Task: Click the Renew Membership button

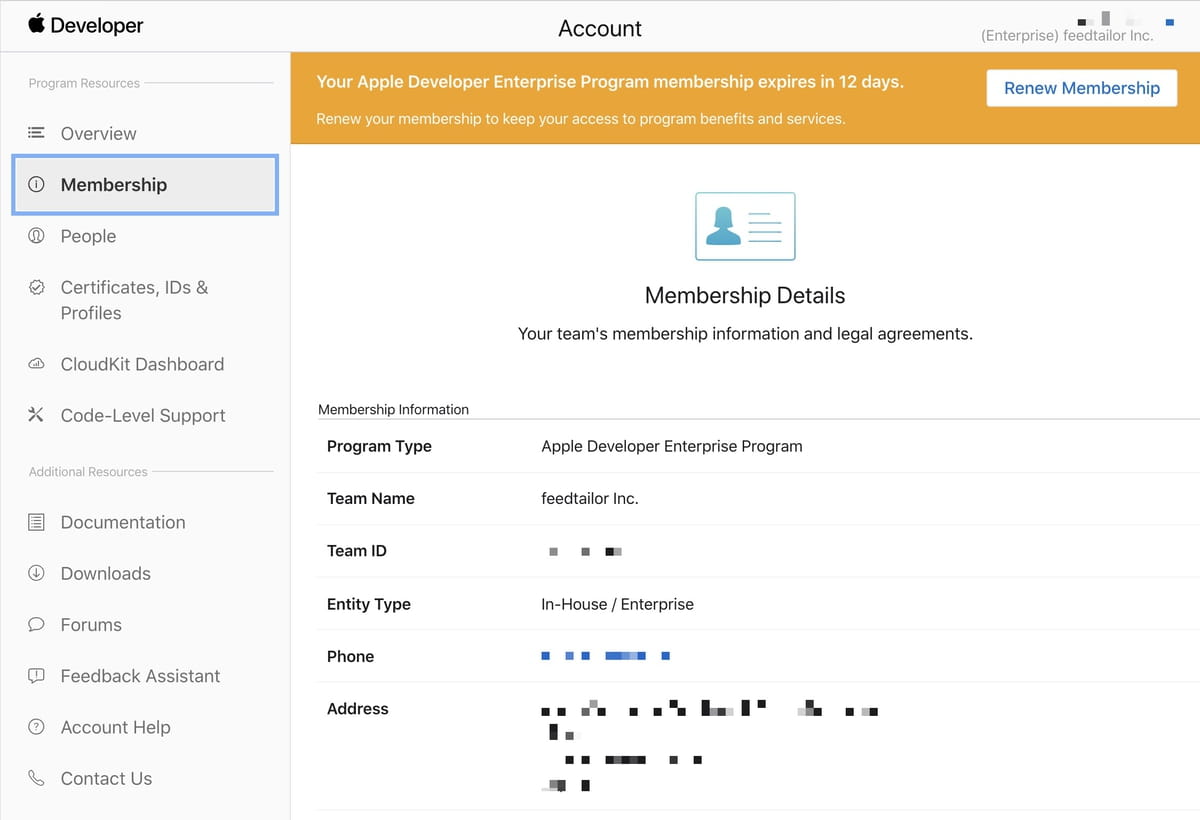Action: (1082, 88)
